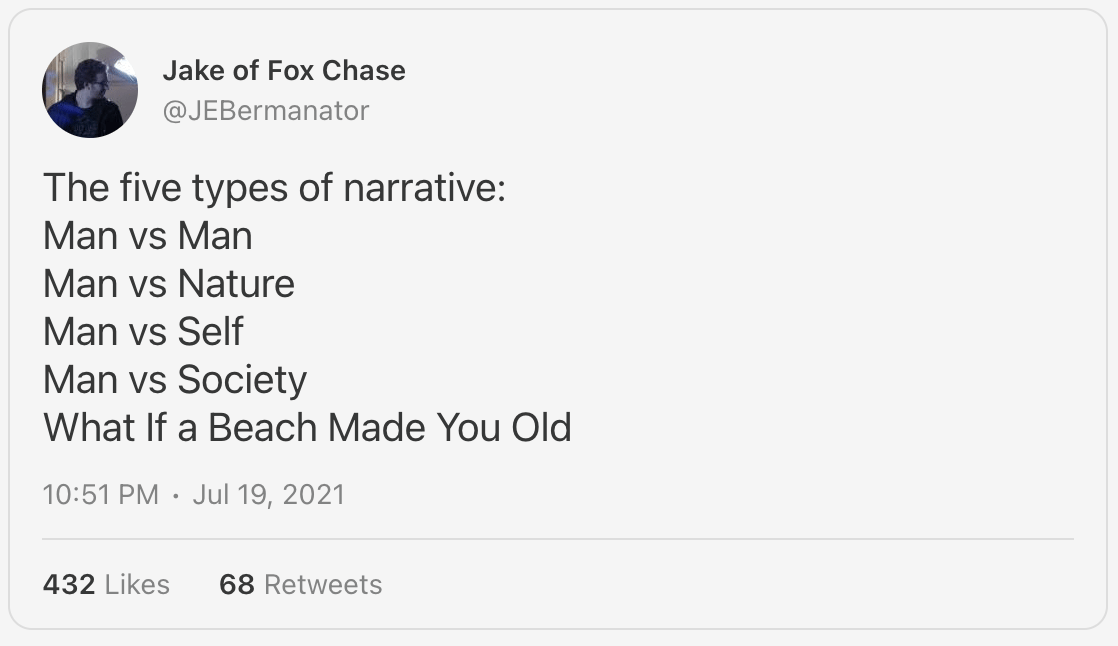Click the word "Self" in the tweet

(210, 332)
